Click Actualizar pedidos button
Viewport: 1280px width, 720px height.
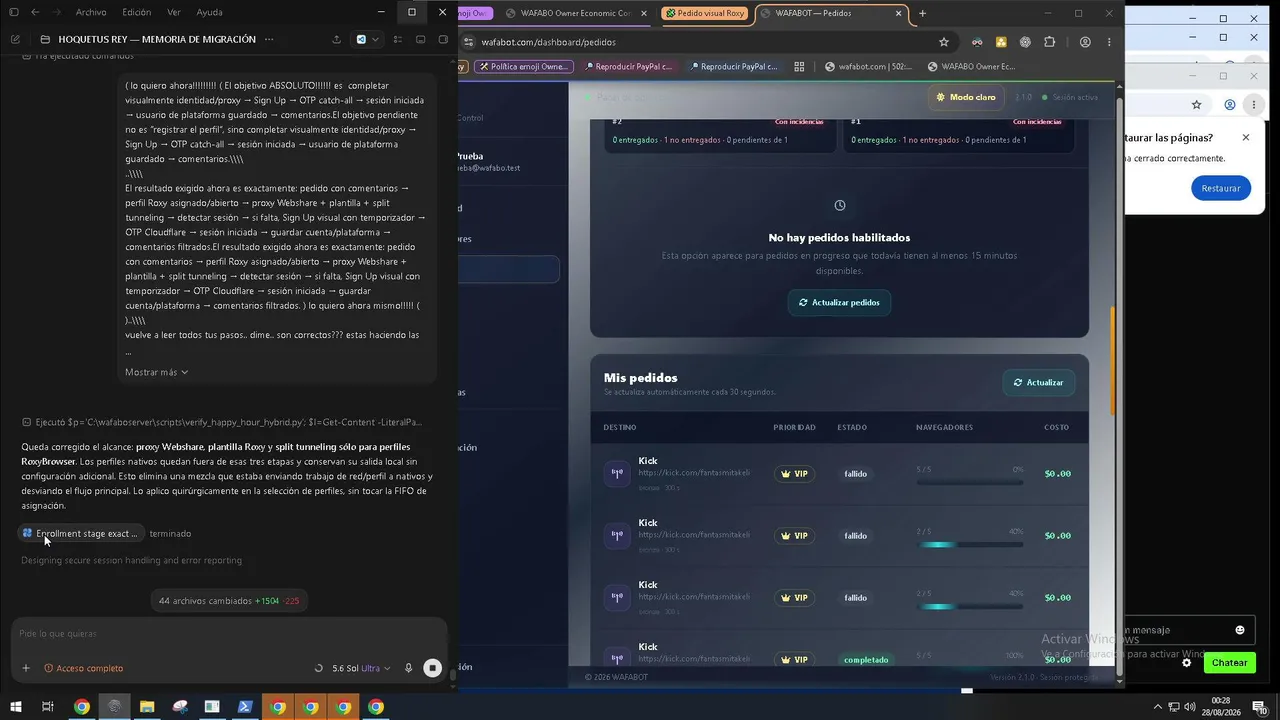839,302
